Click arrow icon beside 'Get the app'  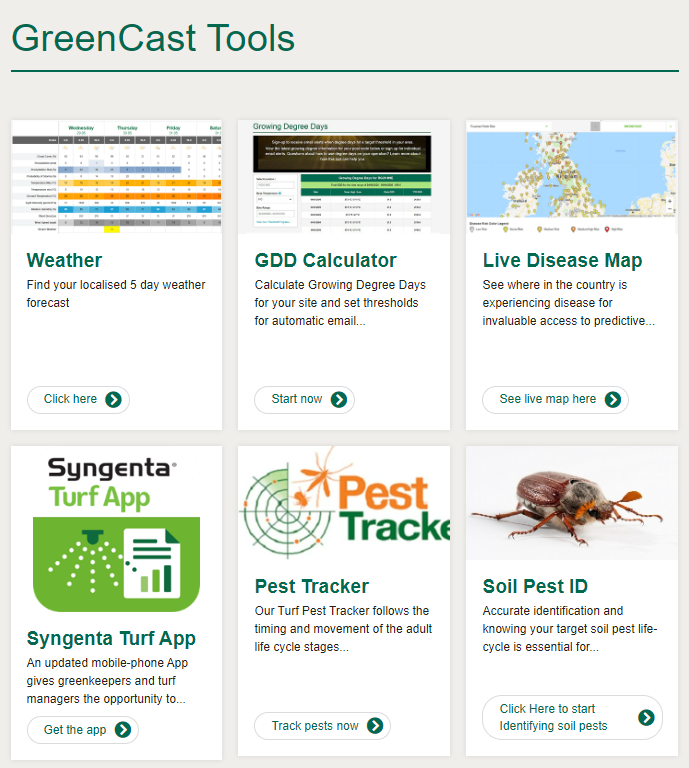point(122,730)
